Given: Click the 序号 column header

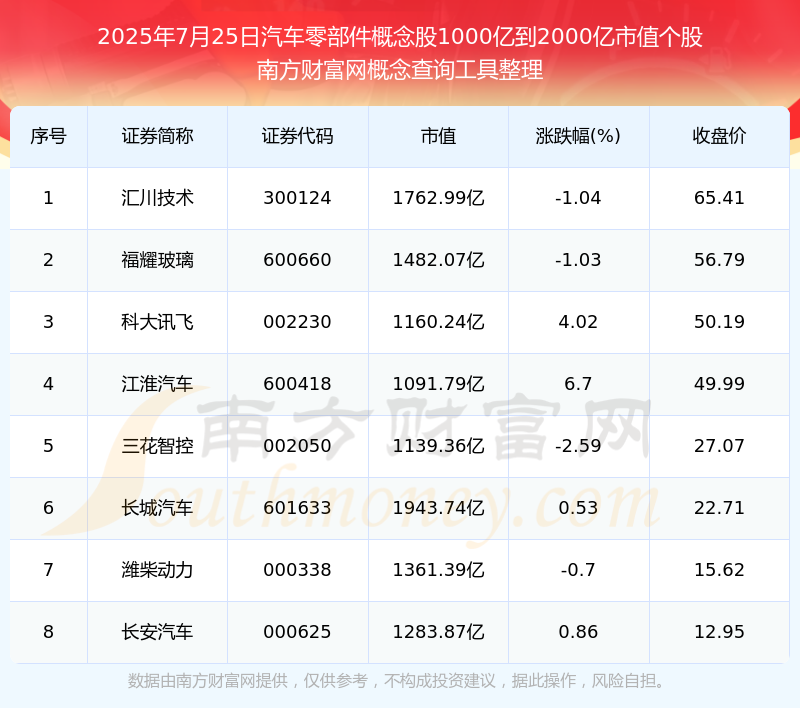Looking at the screenshot, I should tap(48, 136).
